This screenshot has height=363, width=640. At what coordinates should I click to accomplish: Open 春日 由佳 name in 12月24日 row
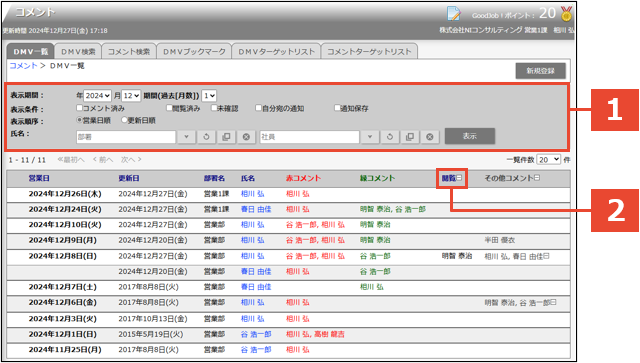pyautogui.click(x=256, y=209)
